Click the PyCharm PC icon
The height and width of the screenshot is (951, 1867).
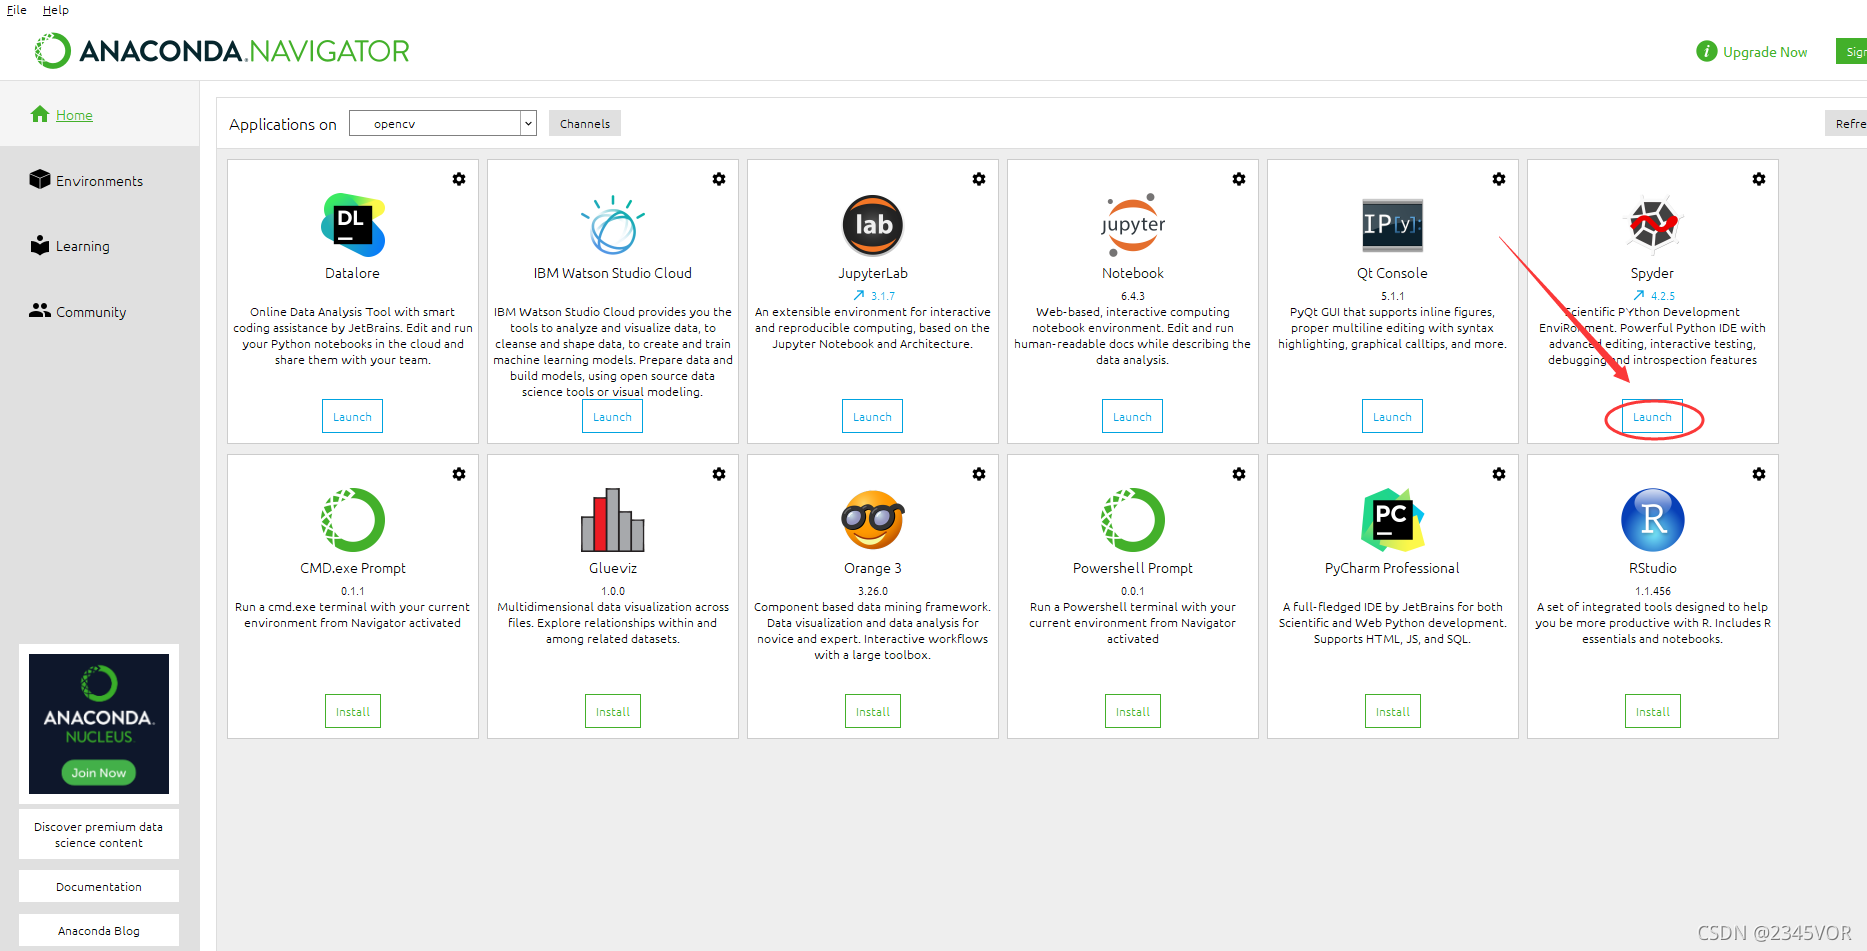[1393, 520]
